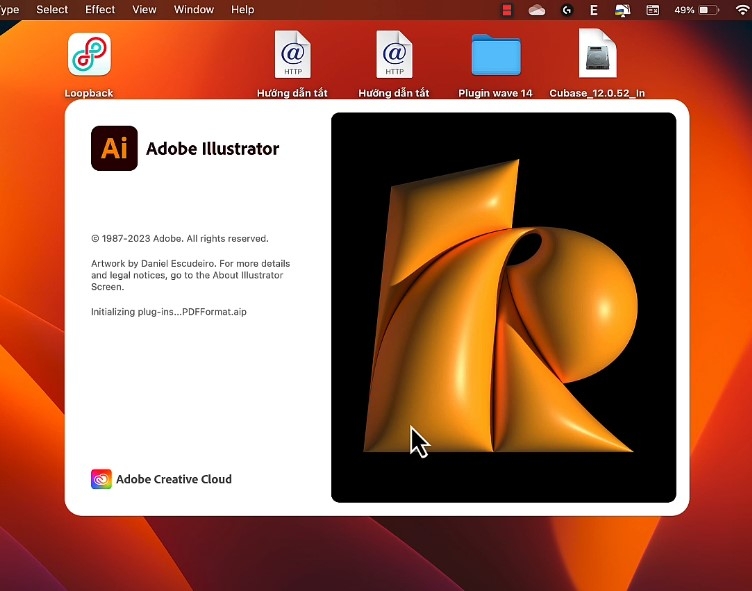This screenshot has height=591, width=752.
Task: Open the Window menu
Action: tap(194, 10)
